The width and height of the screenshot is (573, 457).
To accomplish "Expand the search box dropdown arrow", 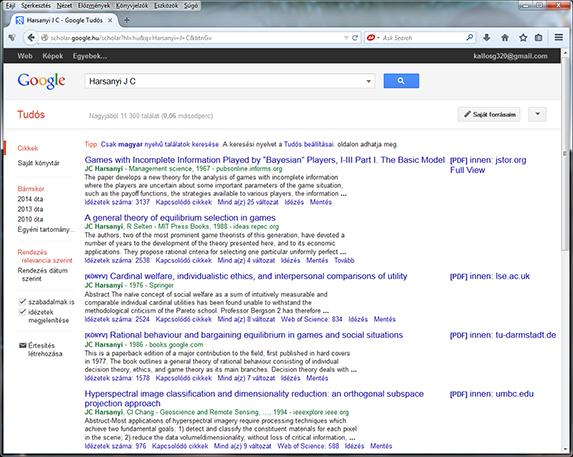I will [368, 81].
